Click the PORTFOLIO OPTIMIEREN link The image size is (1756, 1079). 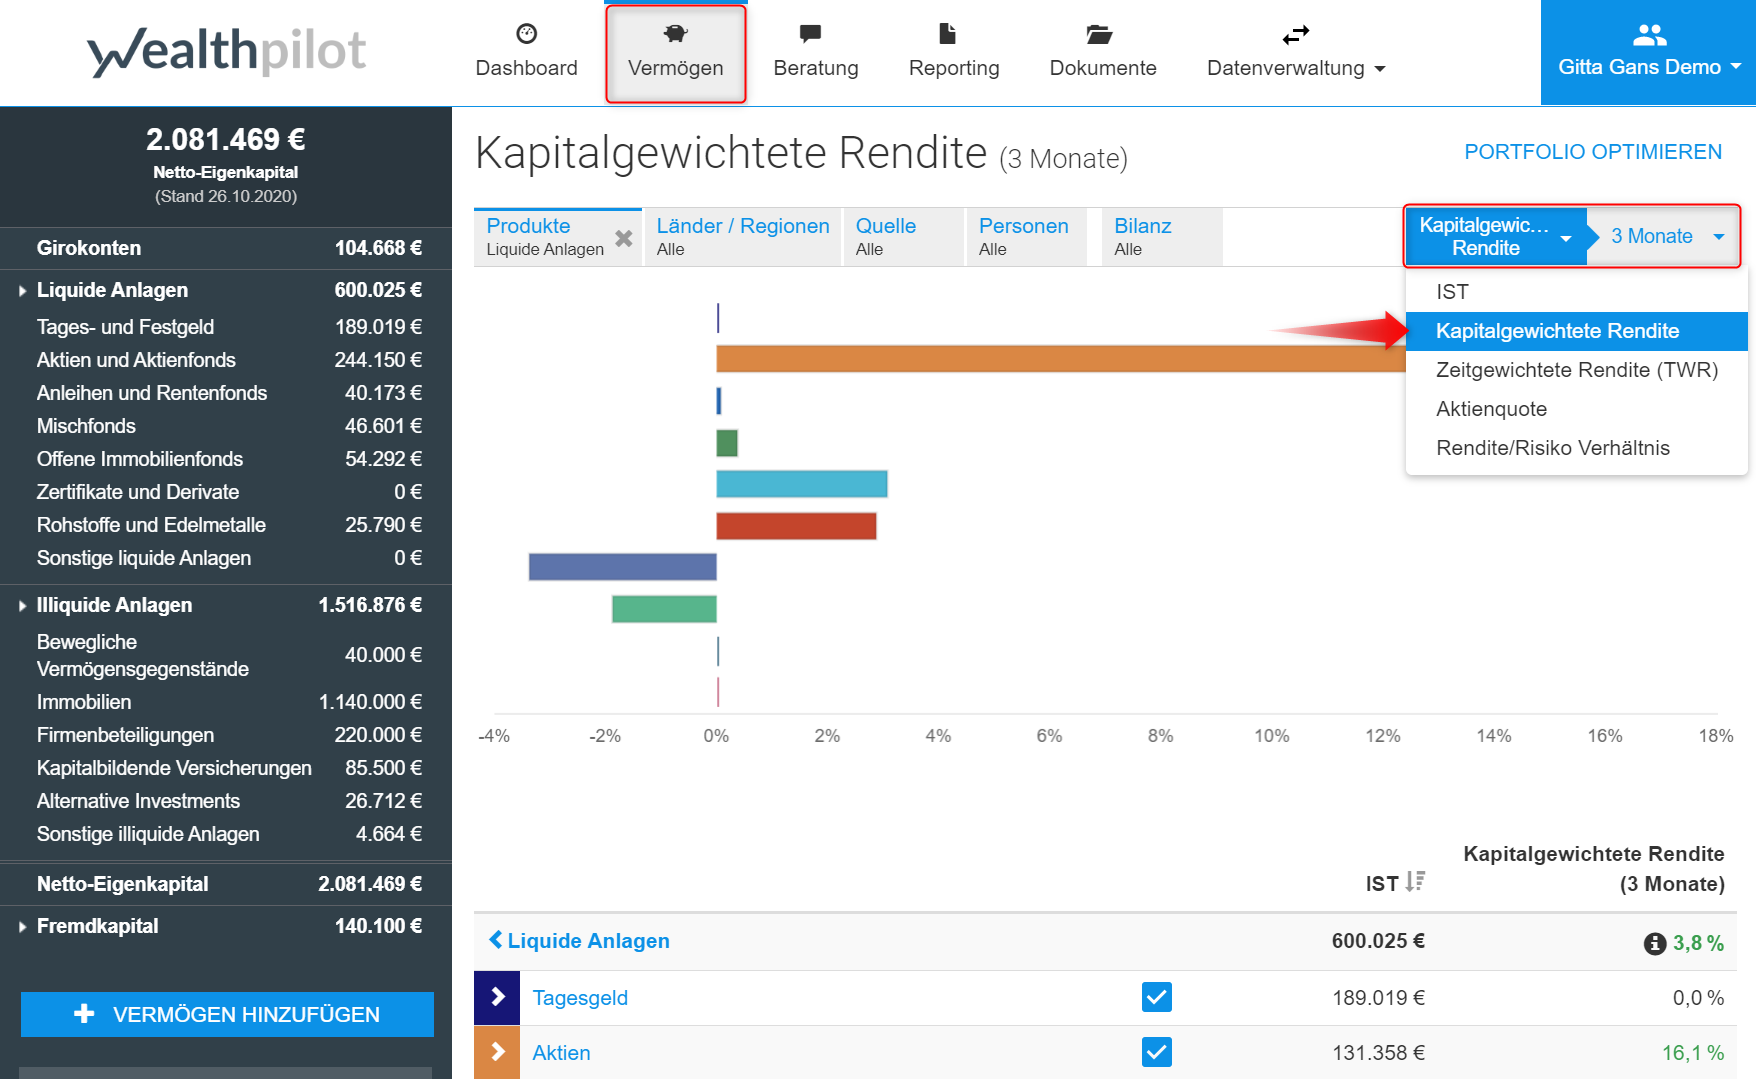pyautogui.click(x=1593, y=152)
